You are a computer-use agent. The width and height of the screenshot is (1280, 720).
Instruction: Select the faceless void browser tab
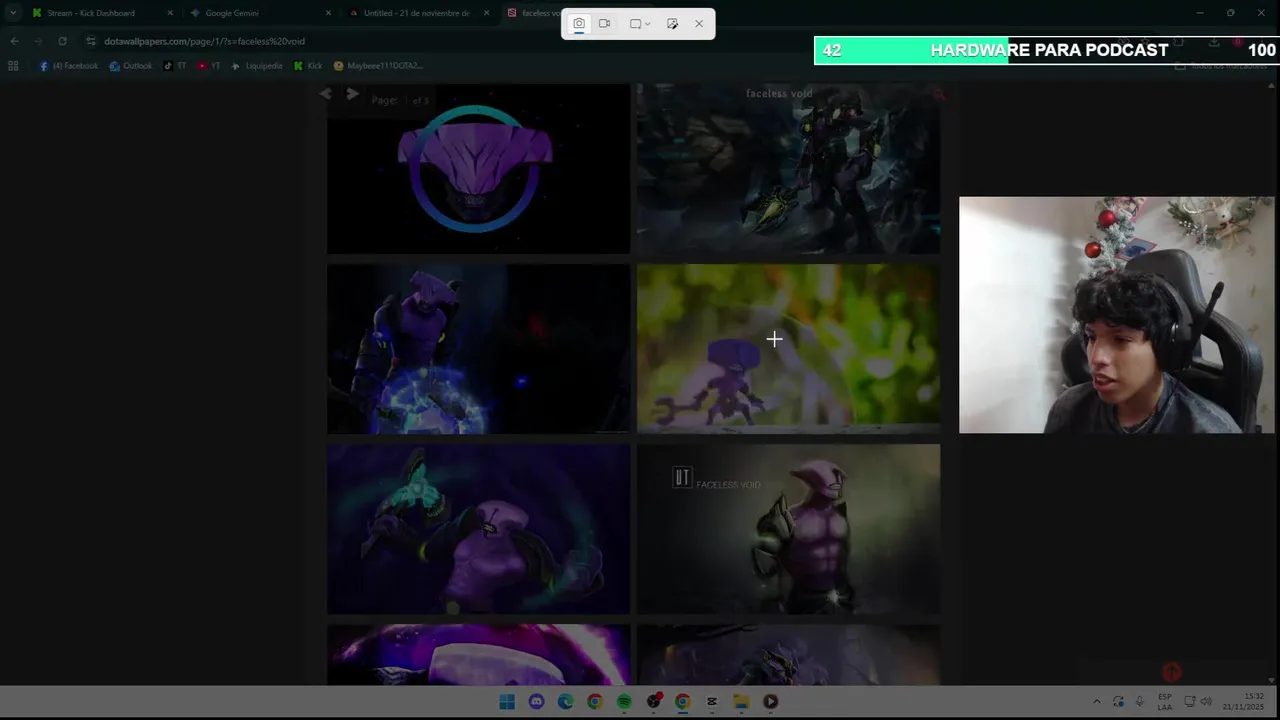535,13
